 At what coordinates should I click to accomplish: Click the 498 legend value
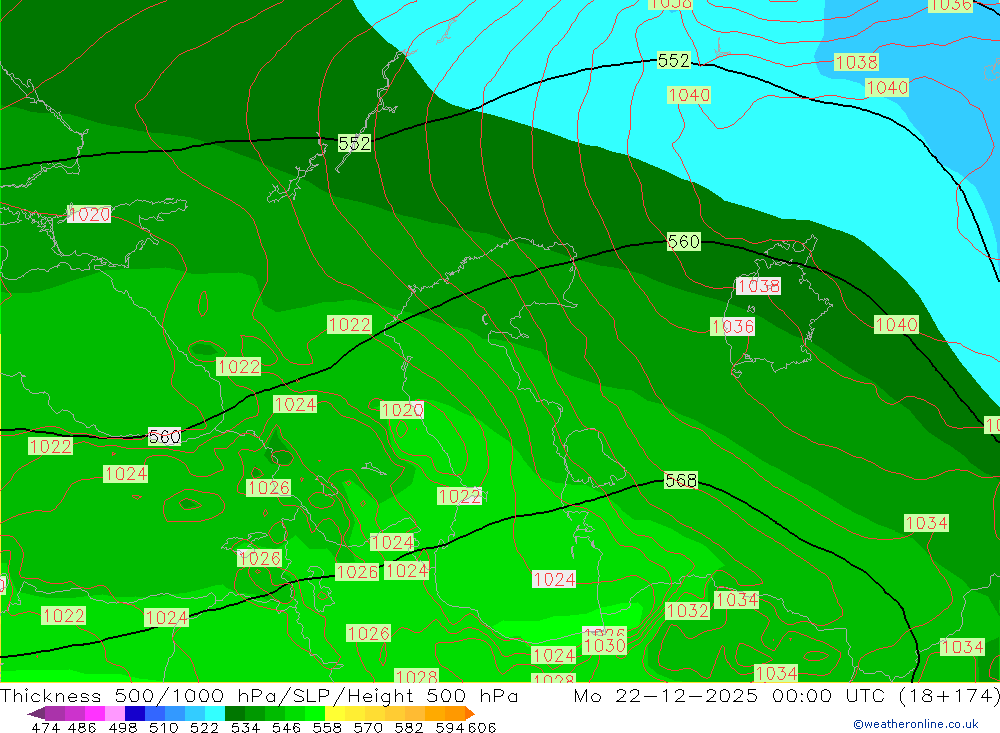coord(122,727)
